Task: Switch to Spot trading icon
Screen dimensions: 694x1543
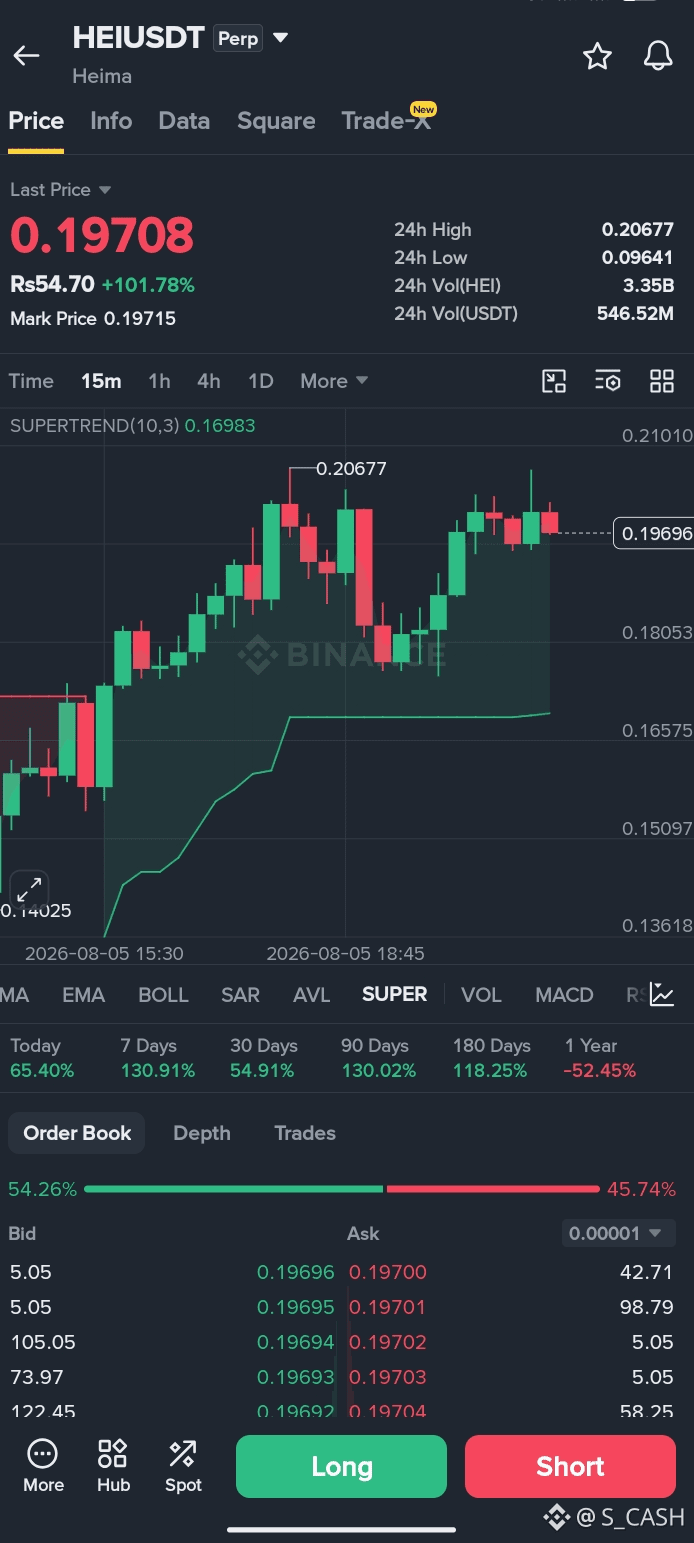Action: tap(183, 1466)
